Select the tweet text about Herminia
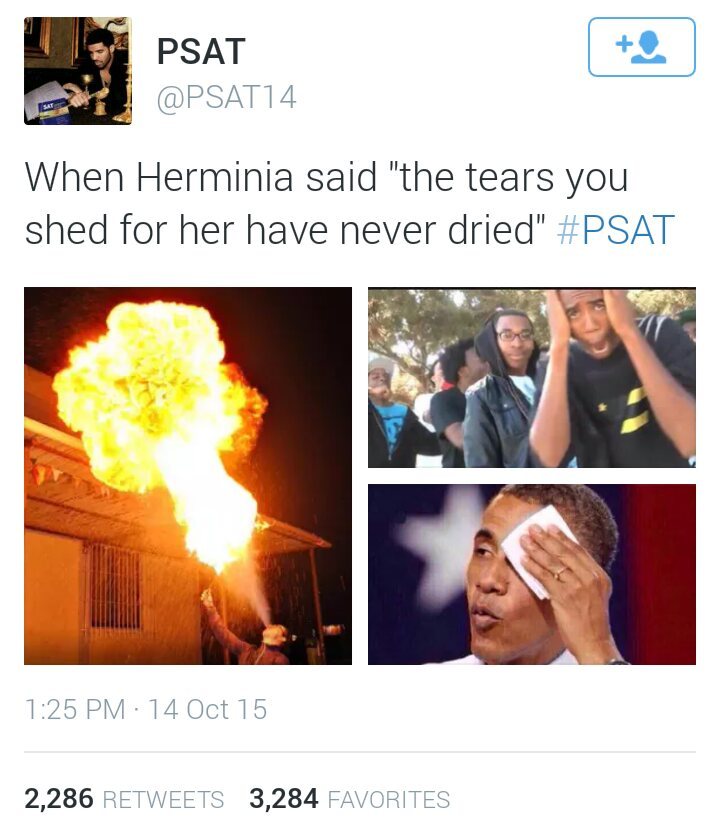Screen dimensions: 708x835 349,203
